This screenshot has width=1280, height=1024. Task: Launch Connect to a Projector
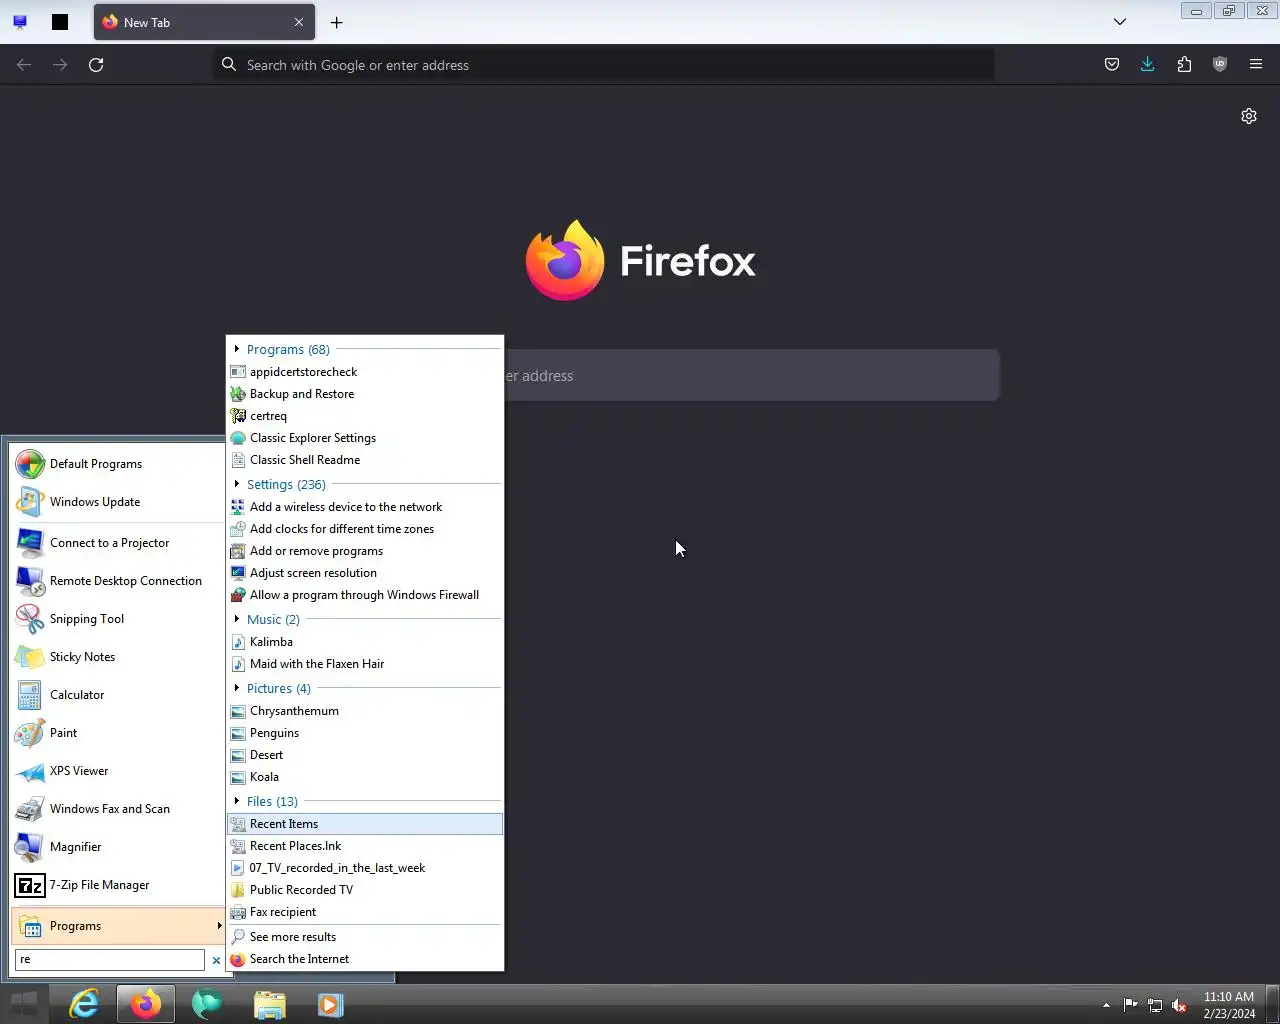point(118,543)
